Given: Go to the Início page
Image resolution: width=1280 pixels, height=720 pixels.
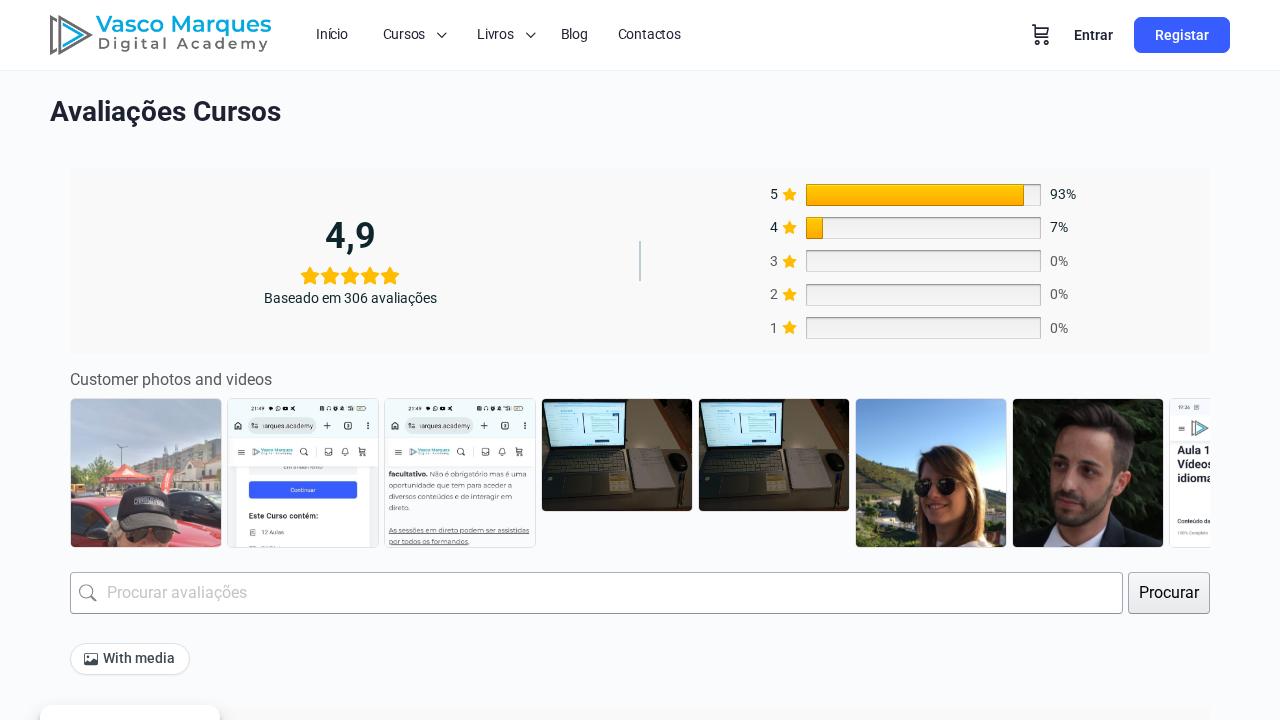Looking at the screenshot, I should coord(332,35).
